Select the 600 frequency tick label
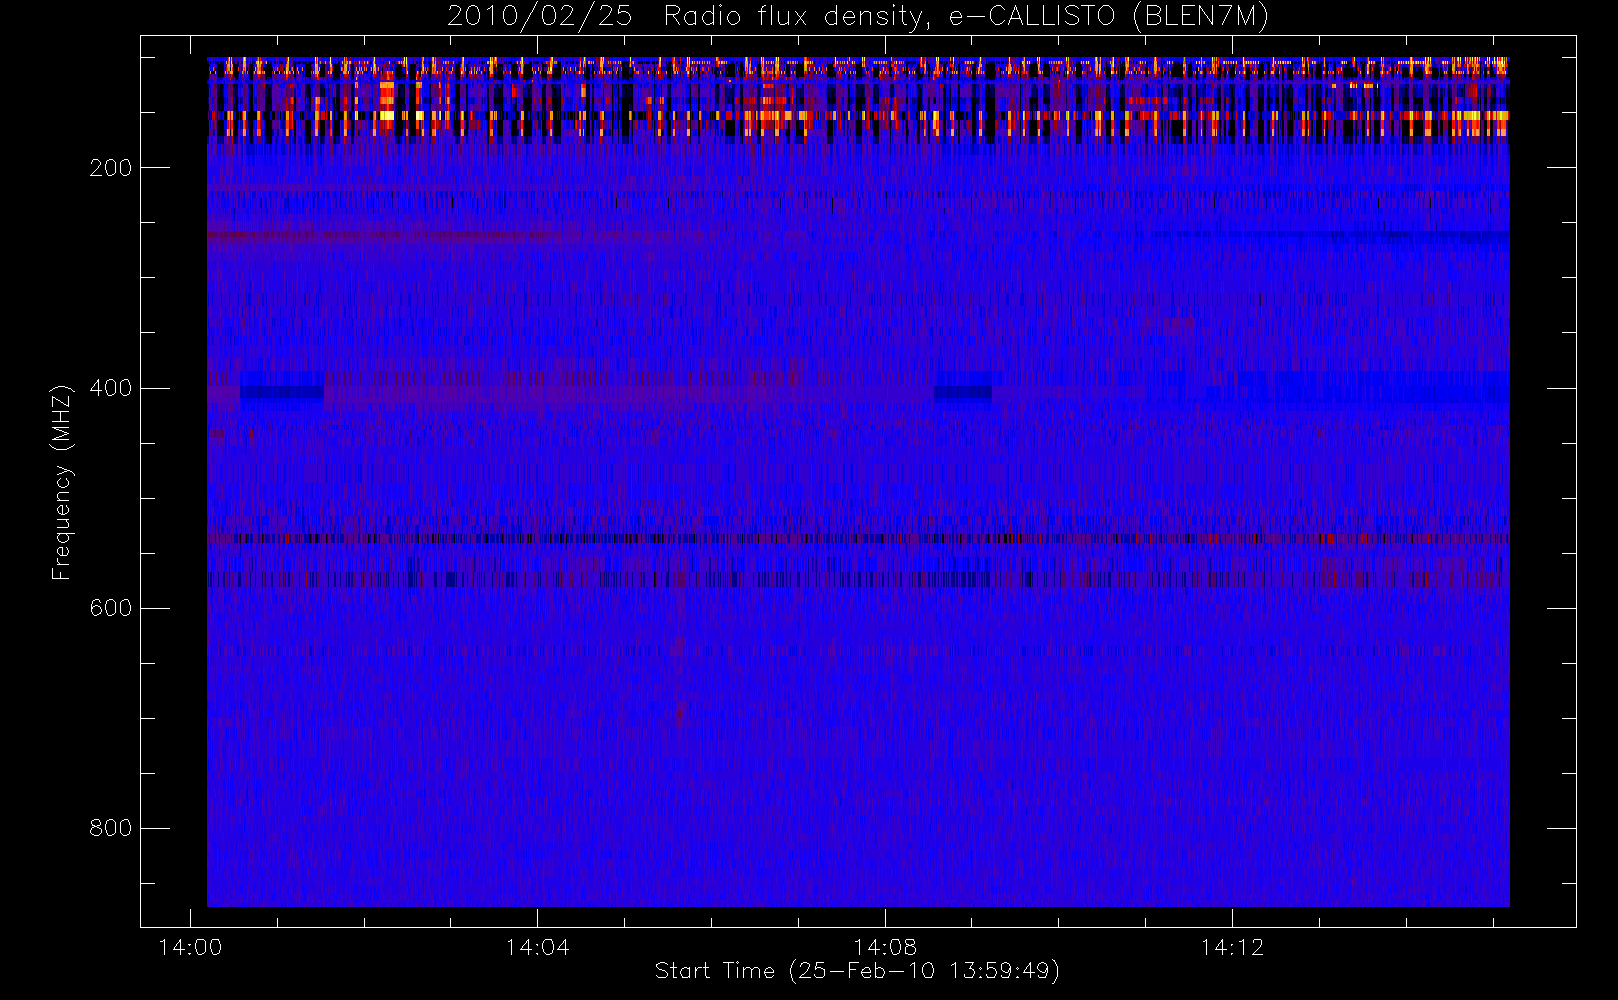Image resolution: width=1618 pixels, height=1000 pixels. (111, 608)
